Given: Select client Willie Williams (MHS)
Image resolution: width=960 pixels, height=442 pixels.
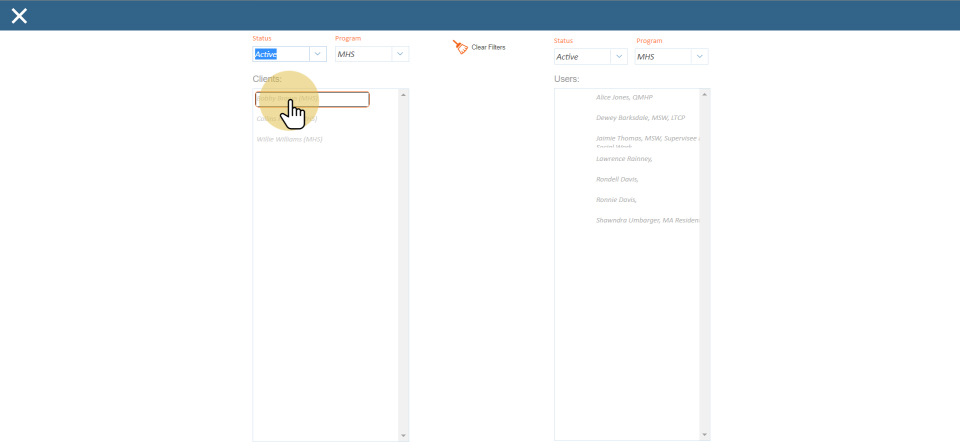Looking at the screenshot, I should [289, 139].
